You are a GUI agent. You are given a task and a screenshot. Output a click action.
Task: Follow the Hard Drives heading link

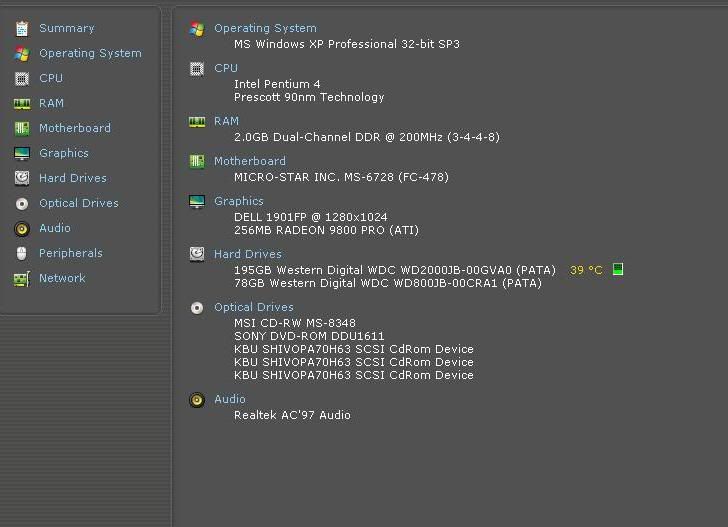[247, 254]
